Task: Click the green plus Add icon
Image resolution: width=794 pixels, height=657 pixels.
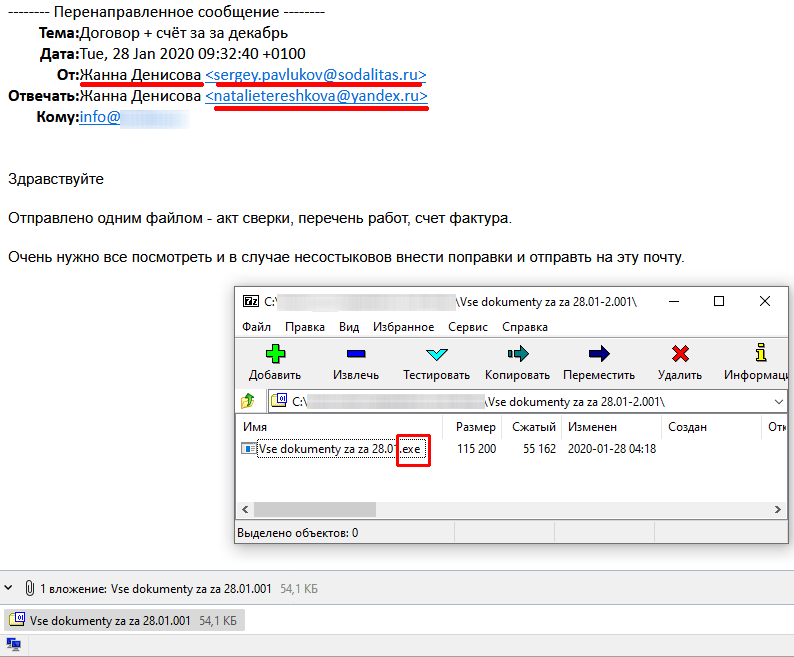Action: coord(274,354)
